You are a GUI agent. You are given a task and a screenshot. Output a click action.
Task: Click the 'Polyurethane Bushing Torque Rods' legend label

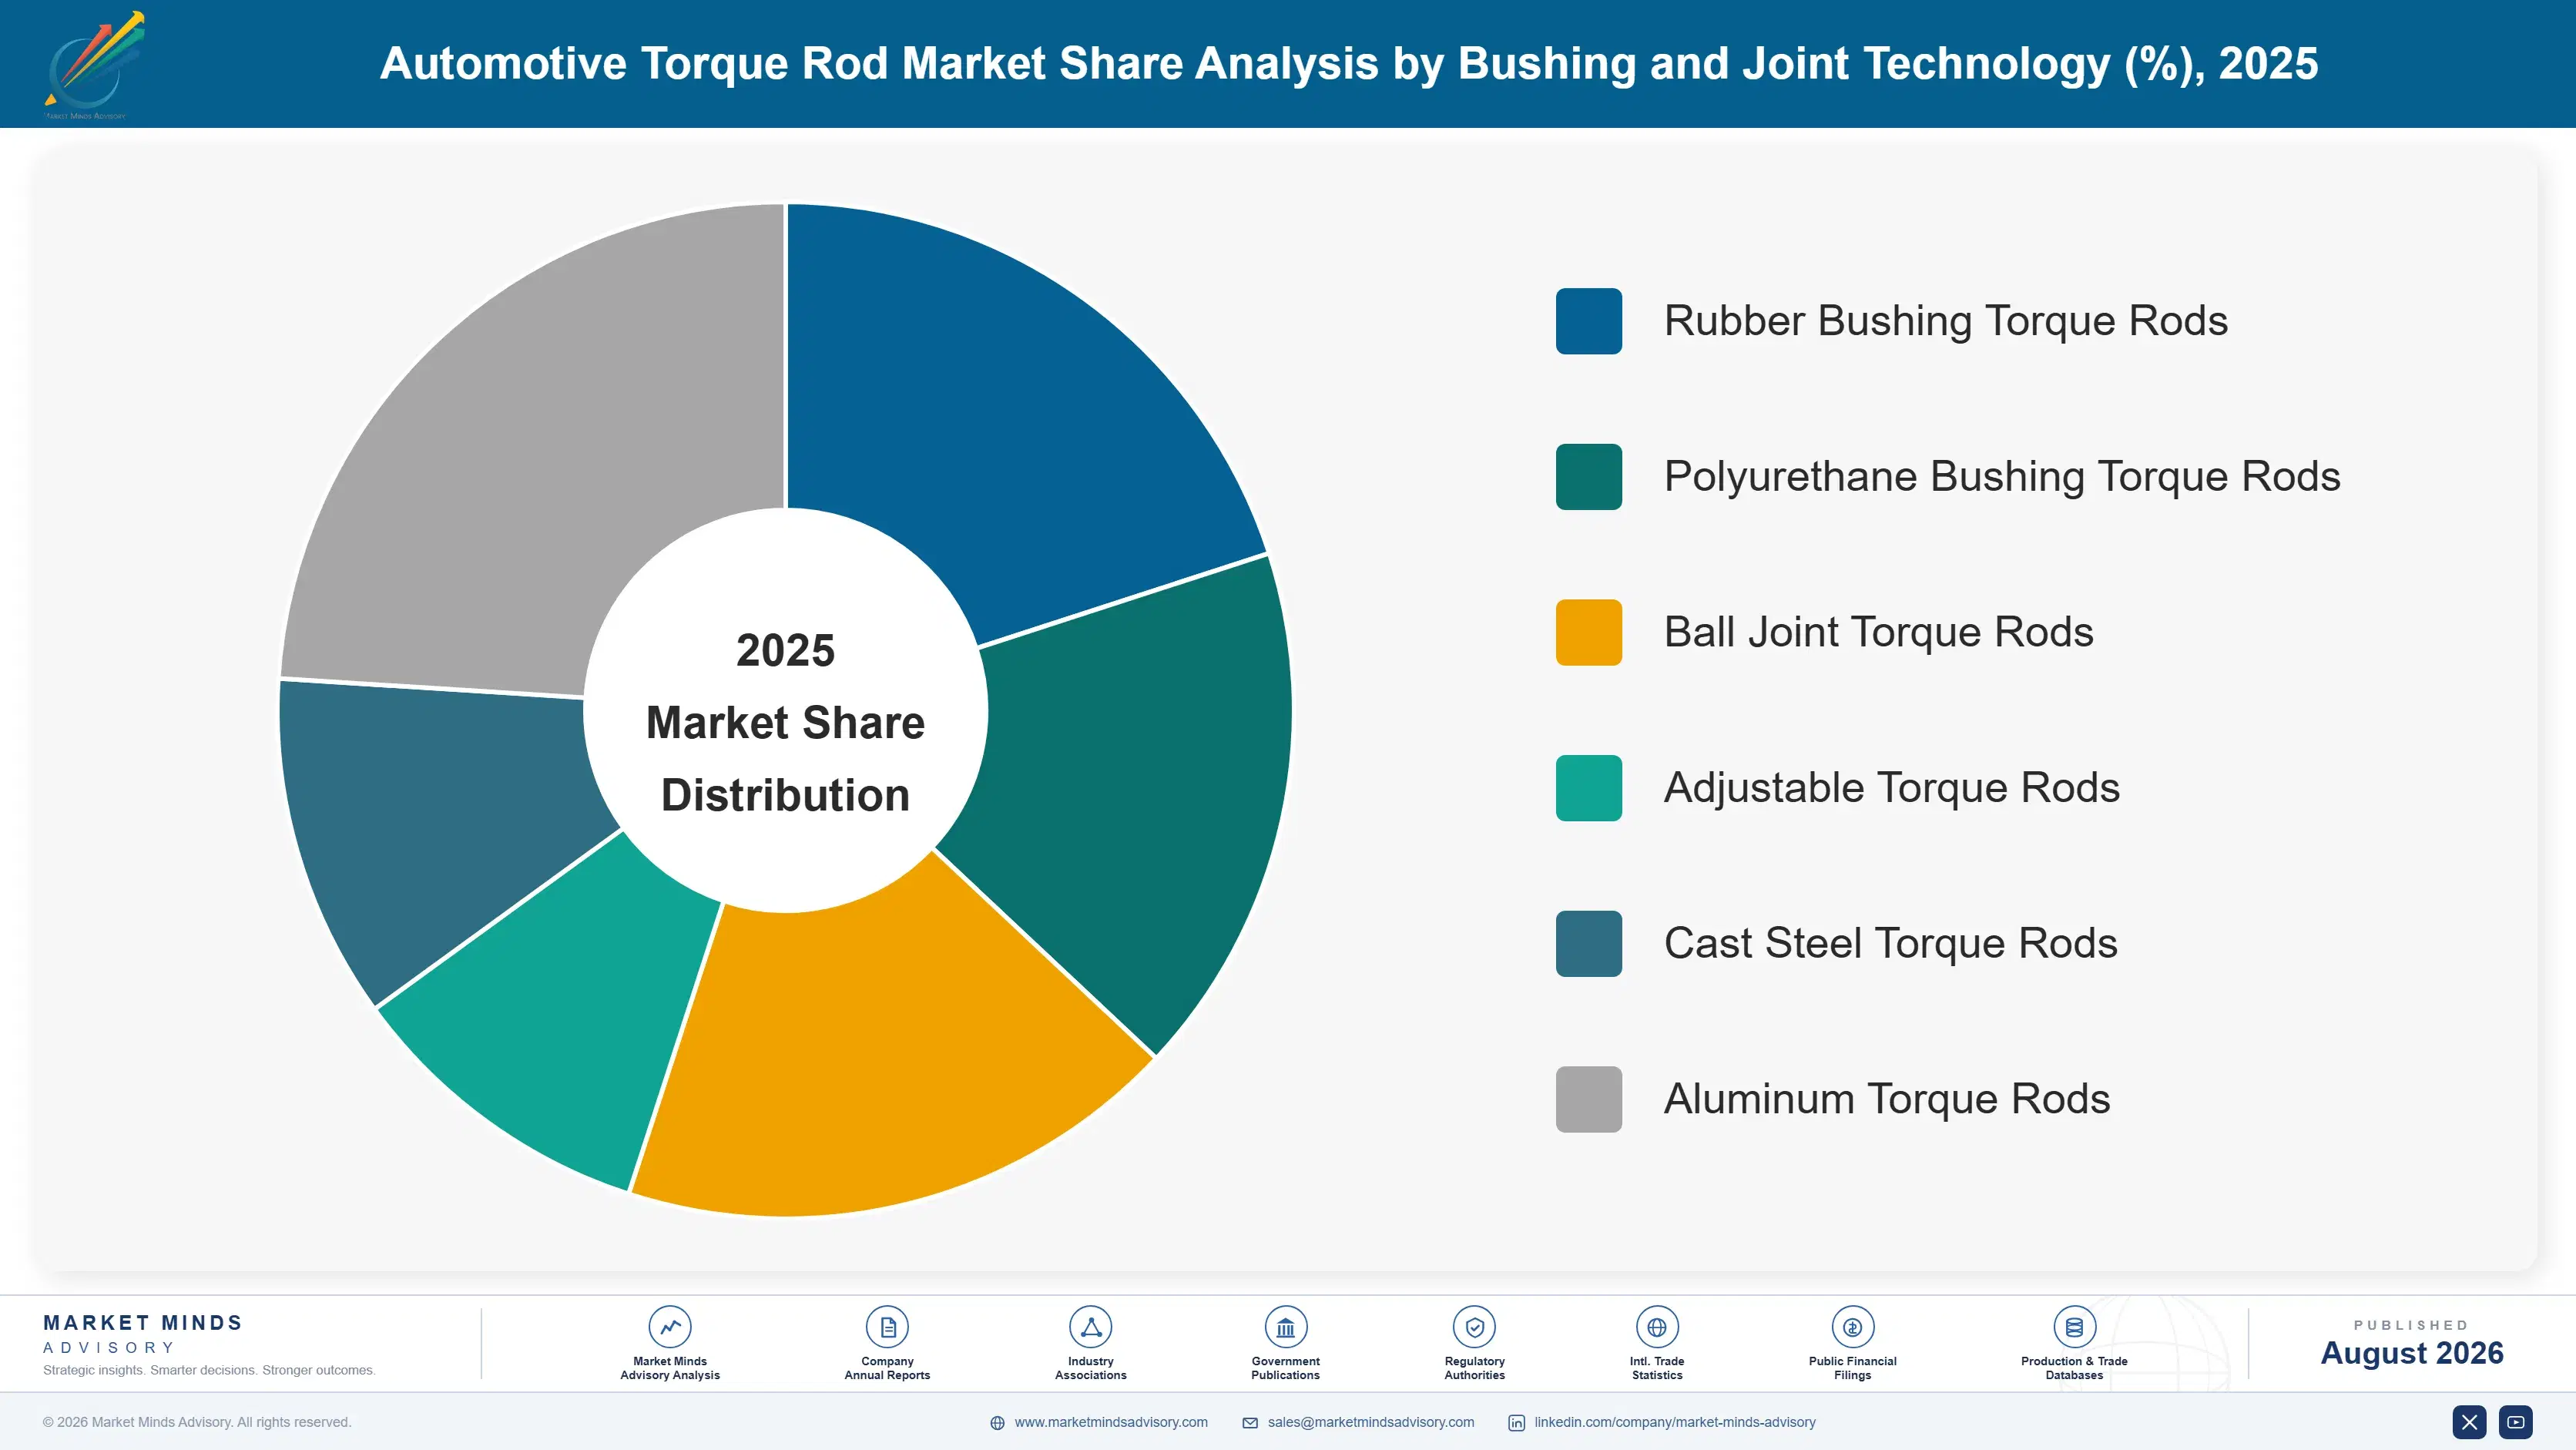(x=2002, y=476)
